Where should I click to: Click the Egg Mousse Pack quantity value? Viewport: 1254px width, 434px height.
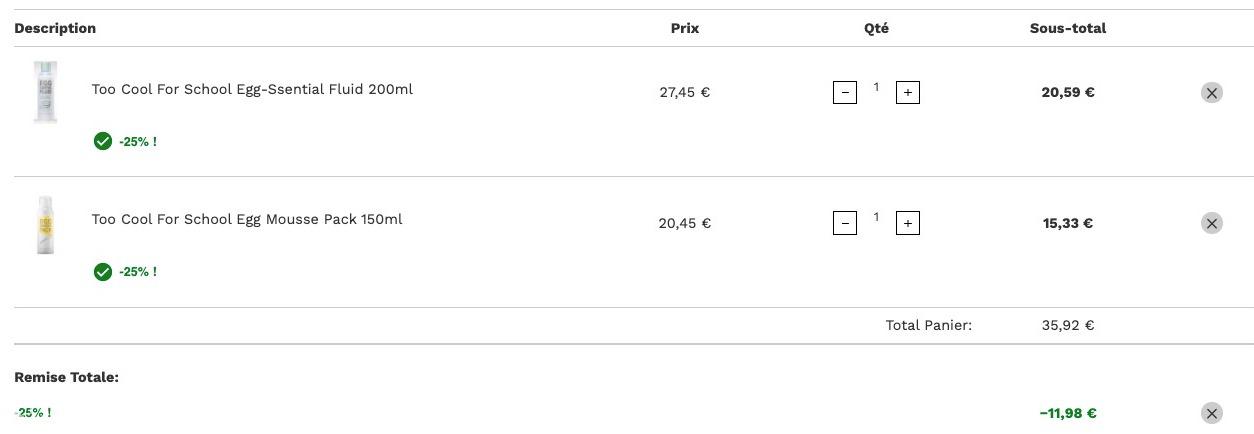876,217
